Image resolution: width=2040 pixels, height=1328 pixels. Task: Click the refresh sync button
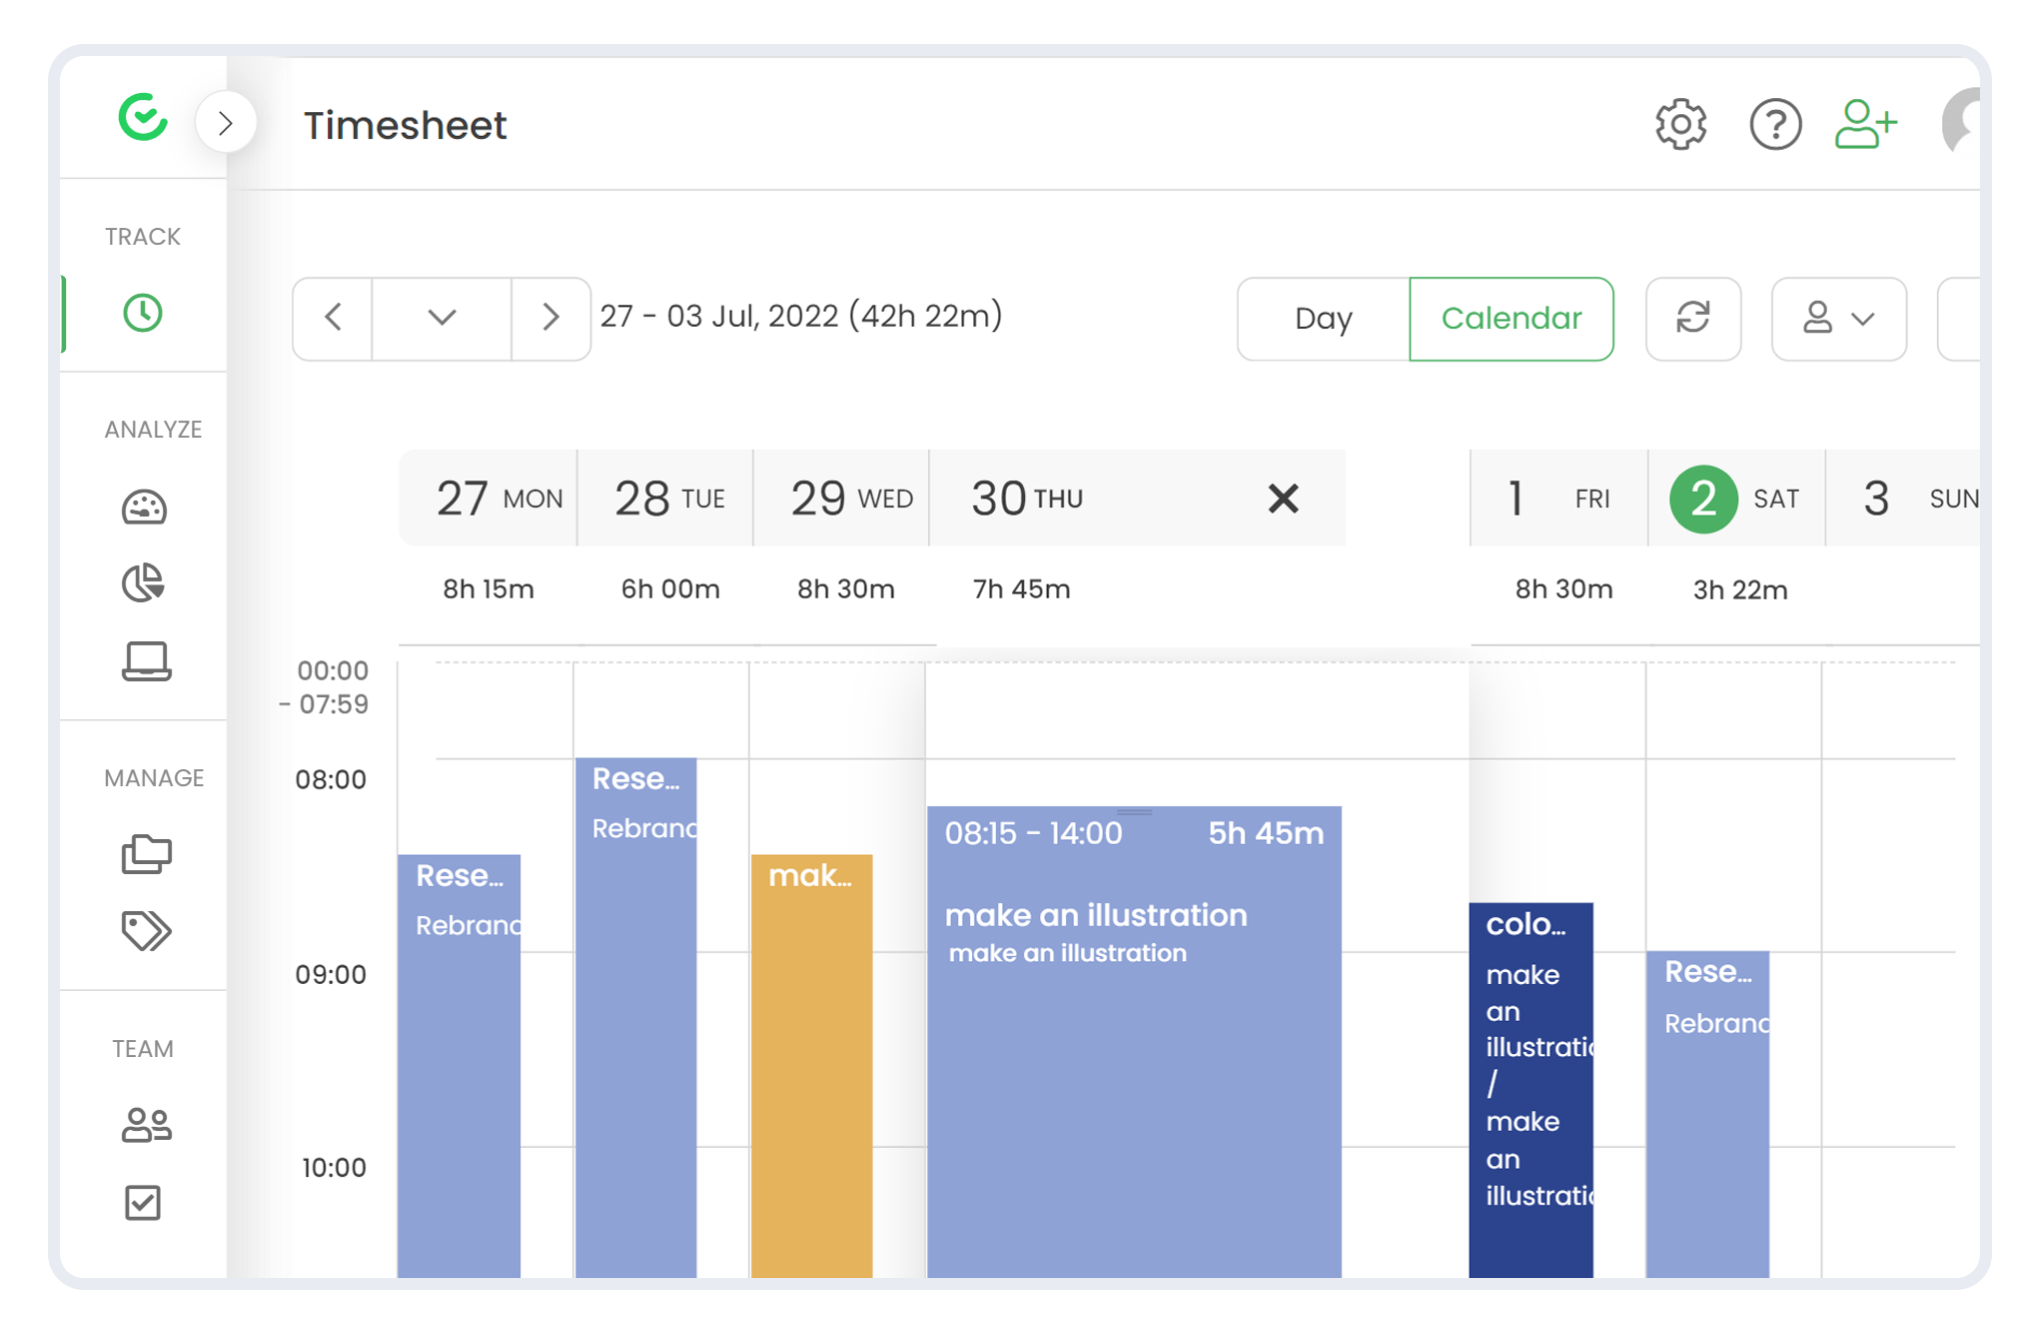coord(1693,318)
